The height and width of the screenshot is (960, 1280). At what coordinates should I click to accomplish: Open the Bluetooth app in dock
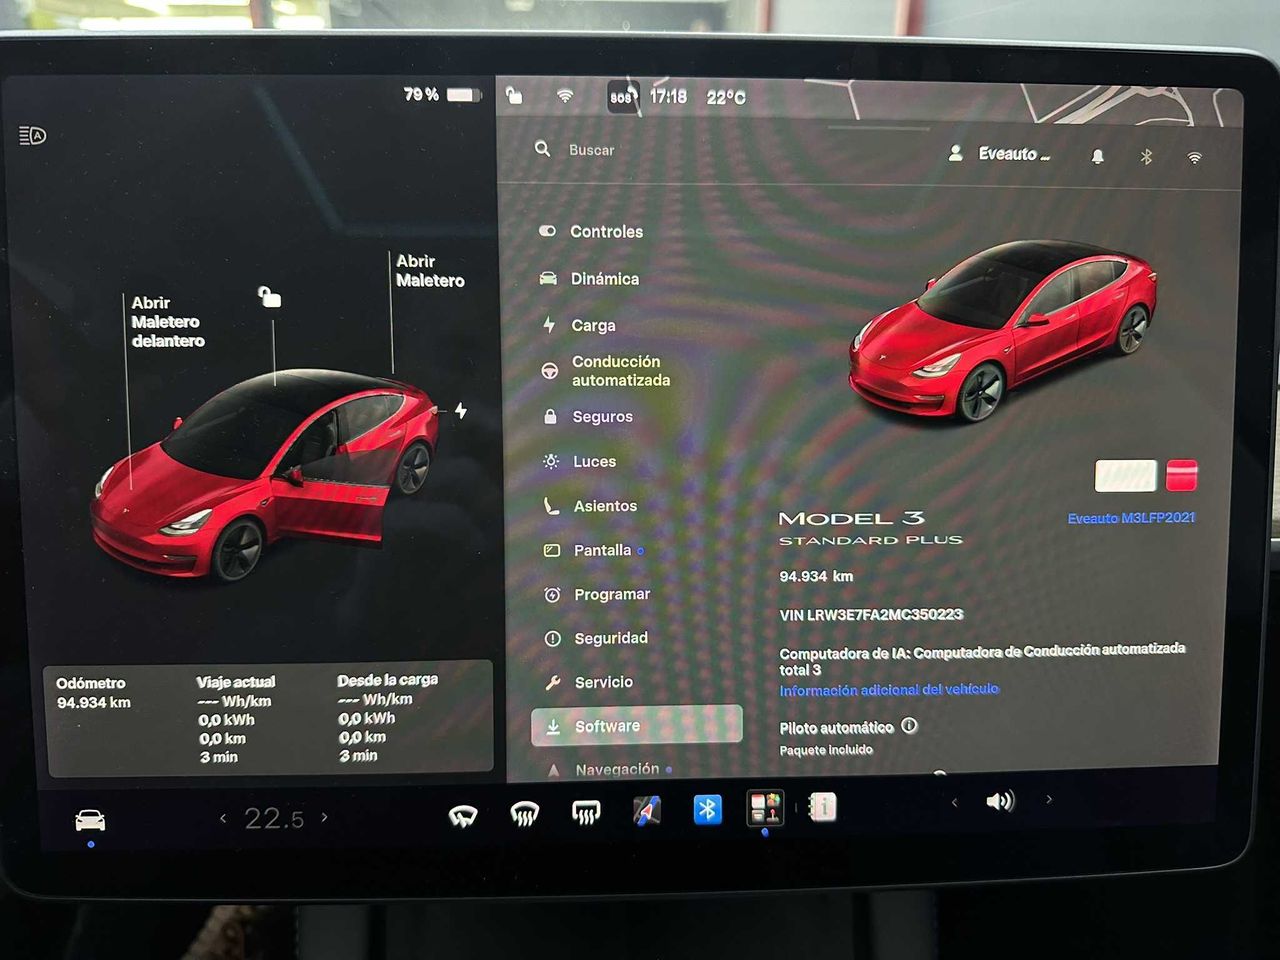pos(708,809)
